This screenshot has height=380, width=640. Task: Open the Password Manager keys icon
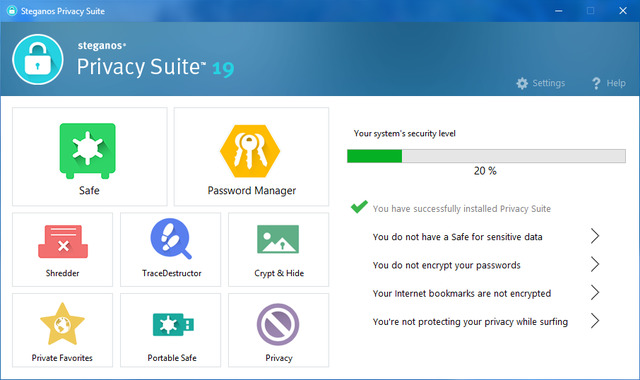pyautogui.click(x=250, y=151)
